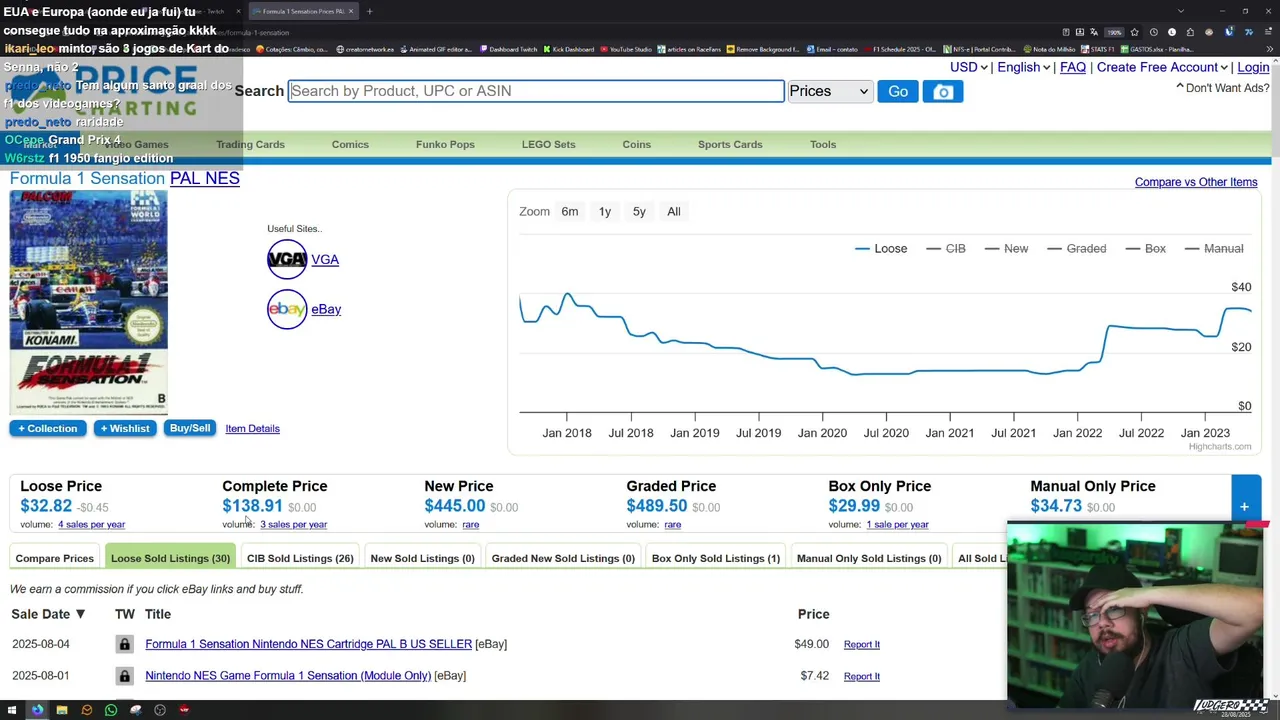Click the + Collection button
Viewport: 1280px width, 720px height.
pyautogui.click(x=47, y=428)
